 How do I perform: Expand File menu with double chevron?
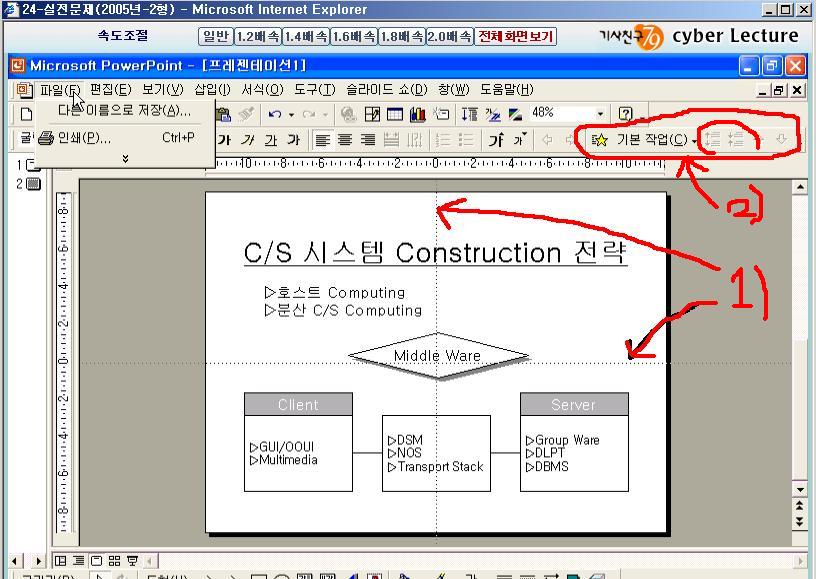click(x=125, y=159)
